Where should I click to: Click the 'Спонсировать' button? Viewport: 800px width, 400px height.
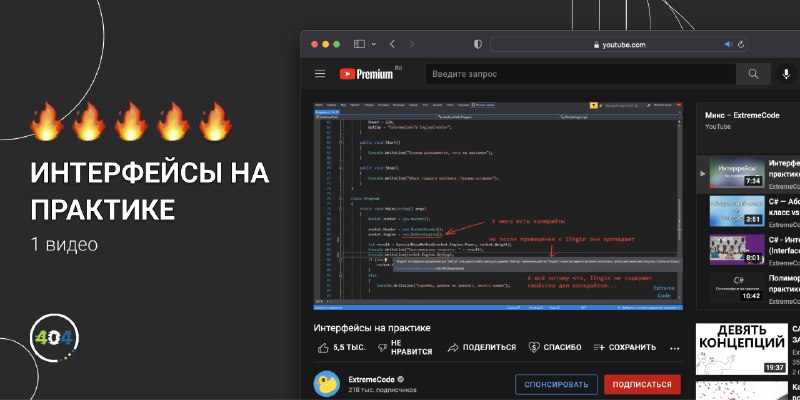pyautogui.click(x=556, y=384)
